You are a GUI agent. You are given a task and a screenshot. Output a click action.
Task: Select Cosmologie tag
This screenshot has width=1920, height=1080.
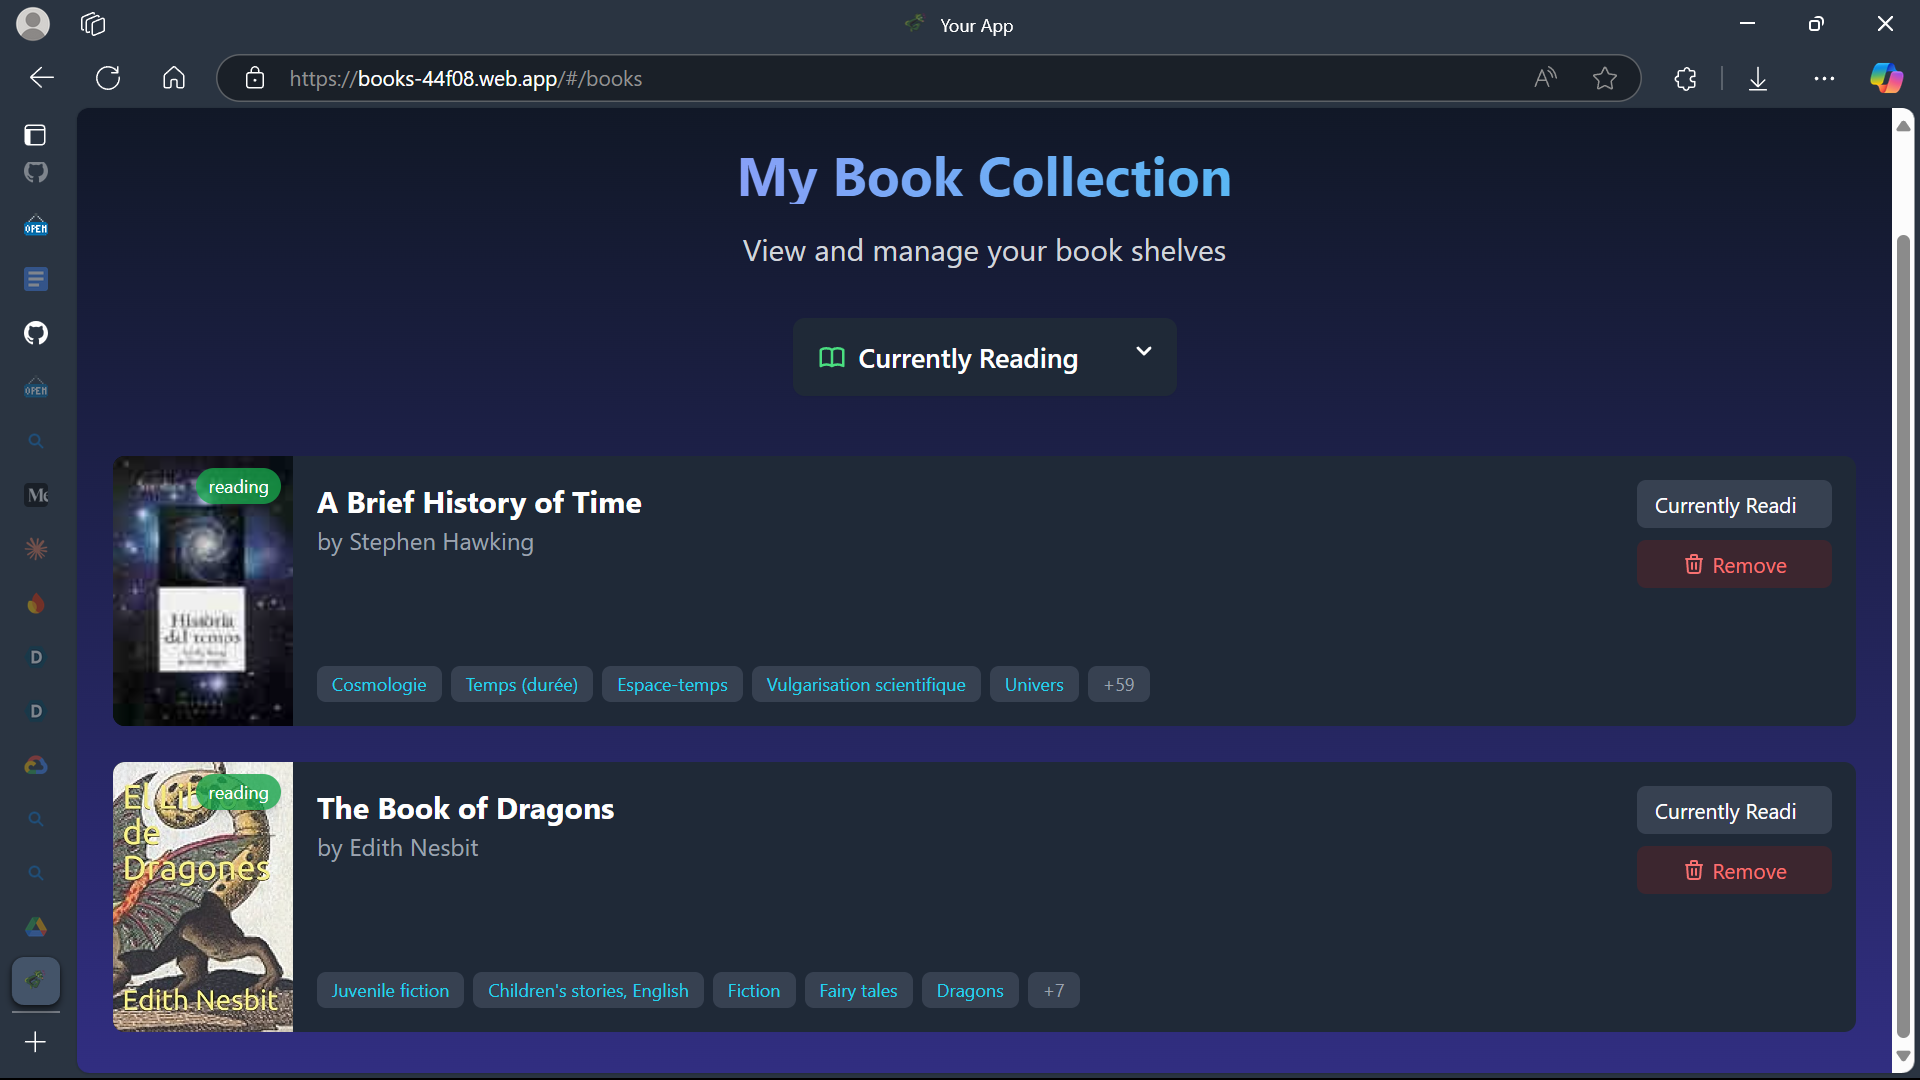tap(378, 685)
